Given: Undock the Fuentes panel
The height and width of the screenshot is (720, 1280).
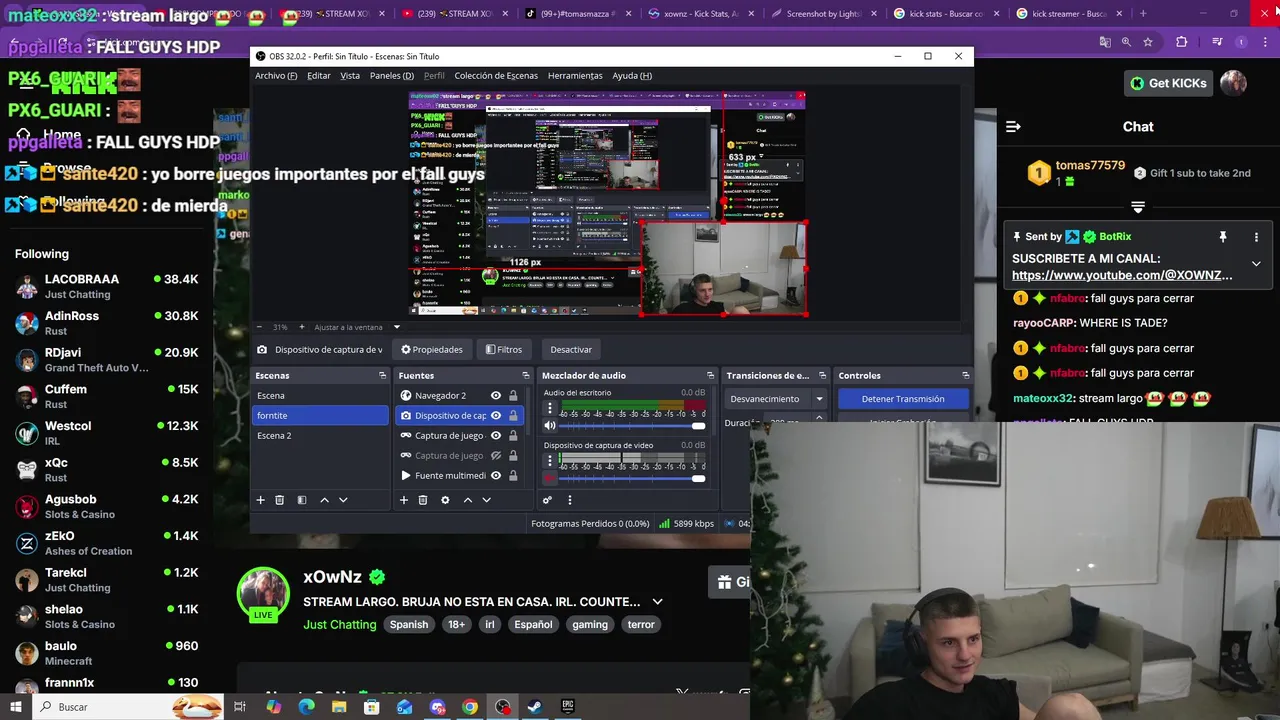Looking at the screenshot, I should [x=526, y=375].
